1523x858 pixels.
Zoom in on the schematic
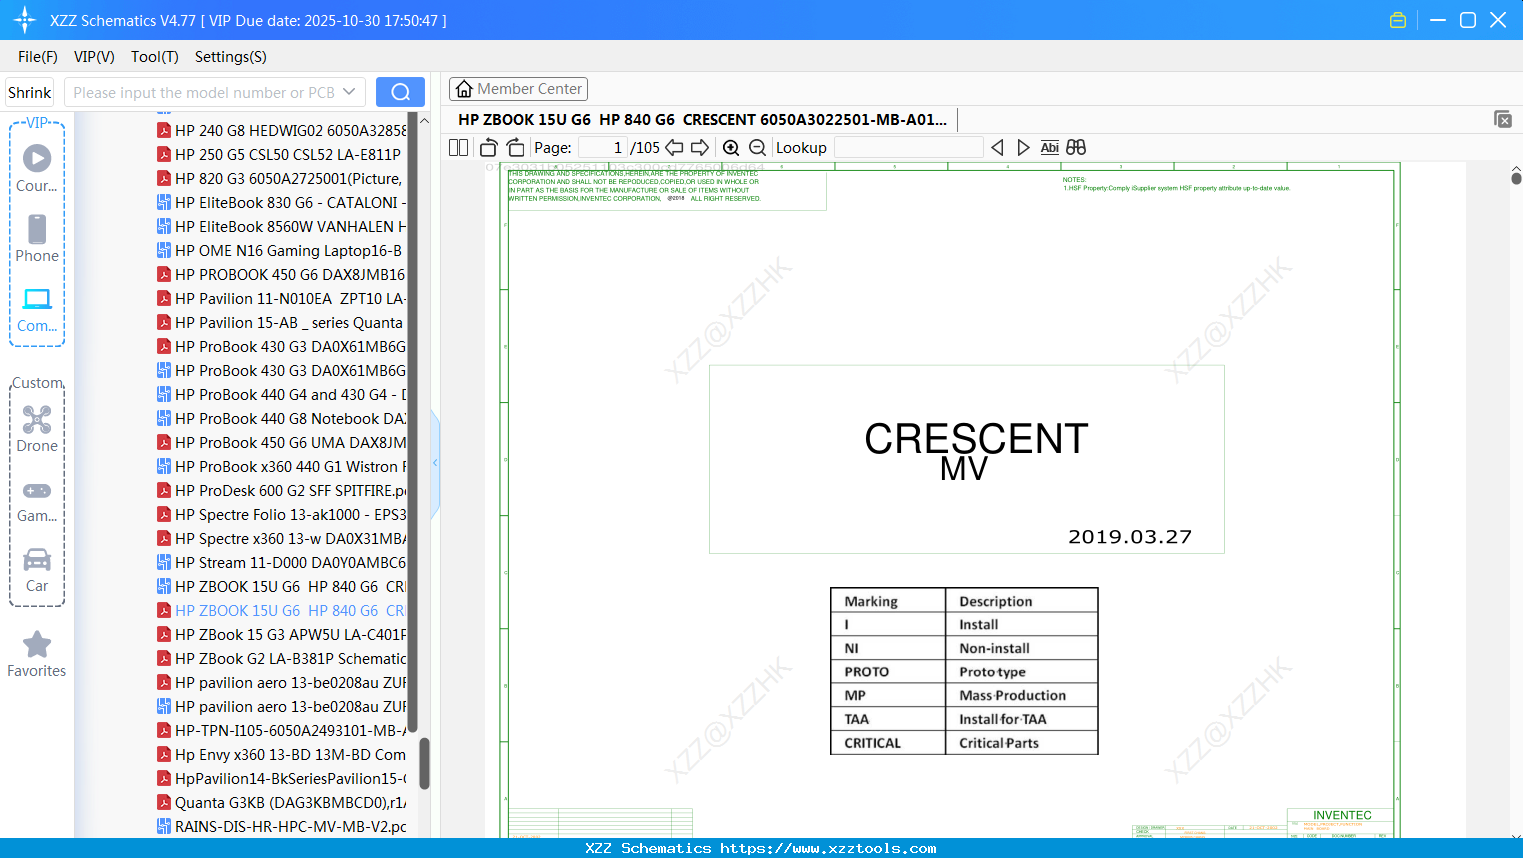pyautogui.click(x=731, y=147)
